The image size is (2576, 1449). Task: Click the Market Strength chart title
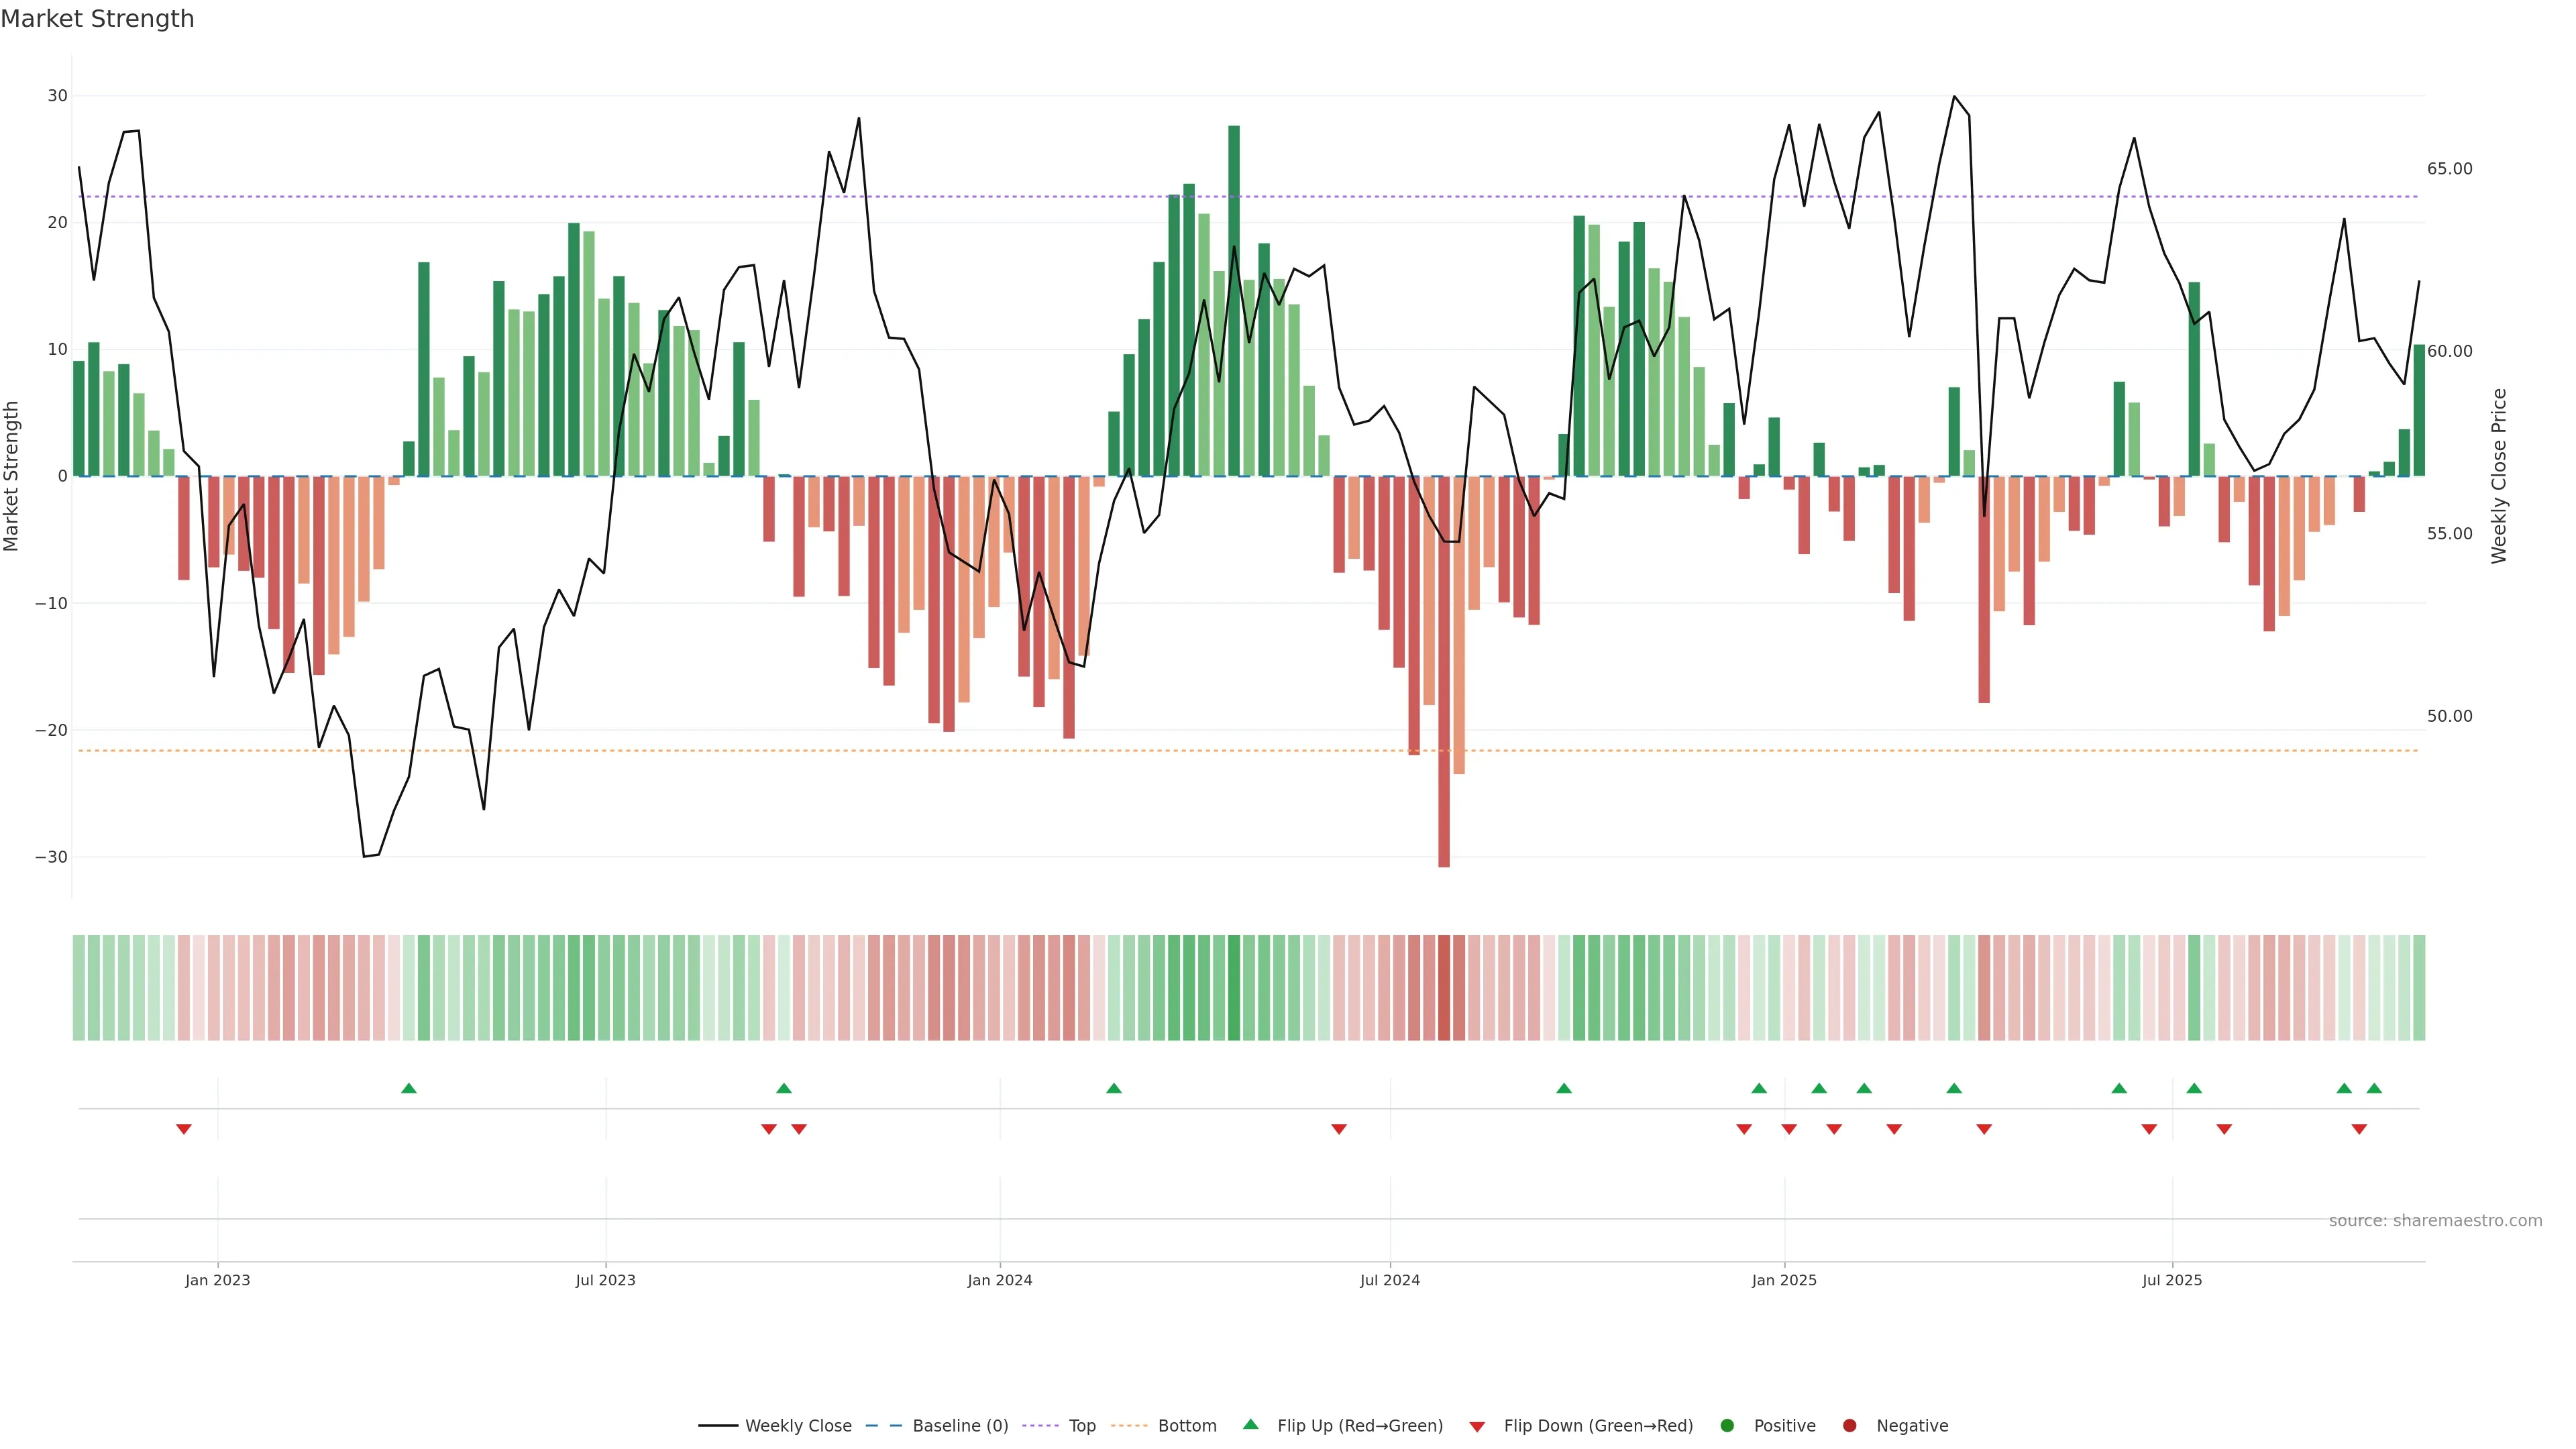(97, 19)
